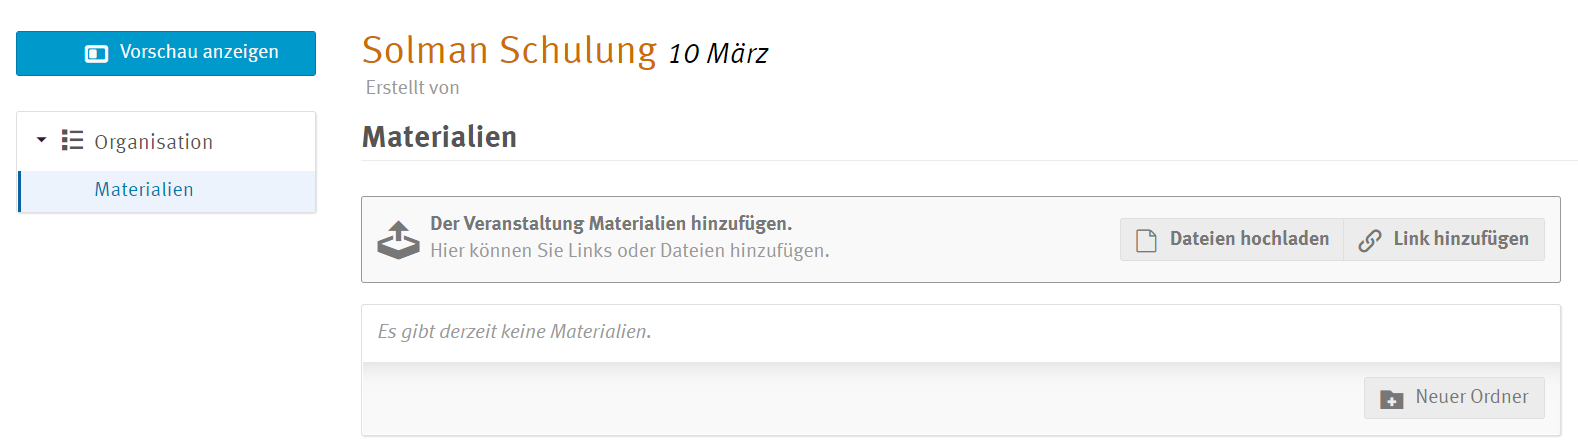Image resolution: width=1578 pixels, height=448 pixels.
Task: Click the document icon in Dateien hochladen
Action: click(x=1146, y=240)
